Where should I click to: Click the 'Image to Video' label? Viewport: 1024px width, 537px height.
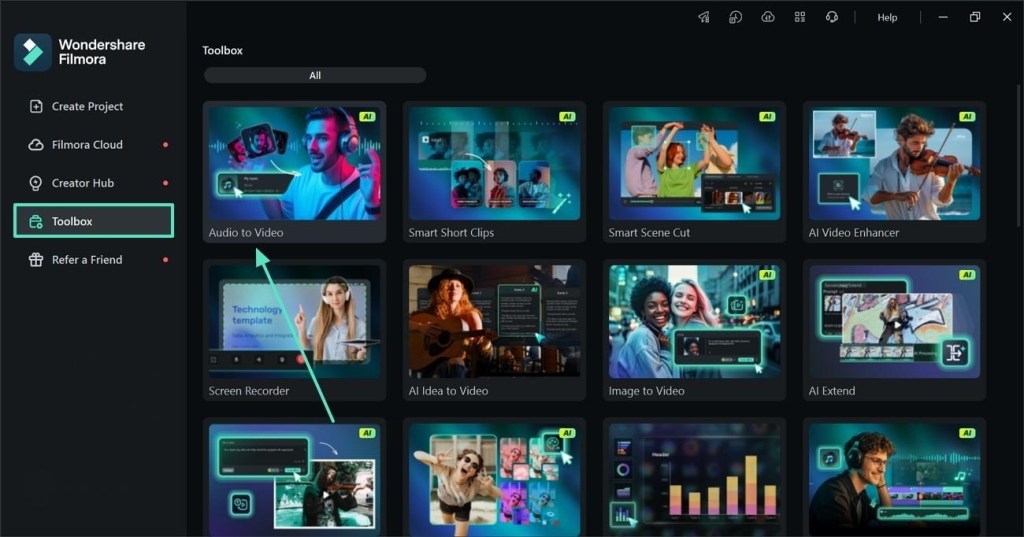647,391
